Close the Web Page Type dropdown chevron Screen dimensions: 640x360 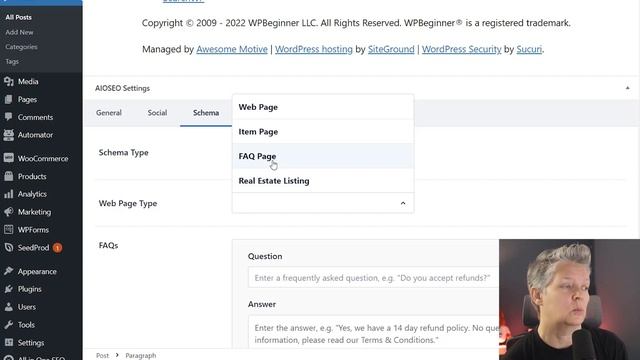pyautogui.click(x=403, y=203)
